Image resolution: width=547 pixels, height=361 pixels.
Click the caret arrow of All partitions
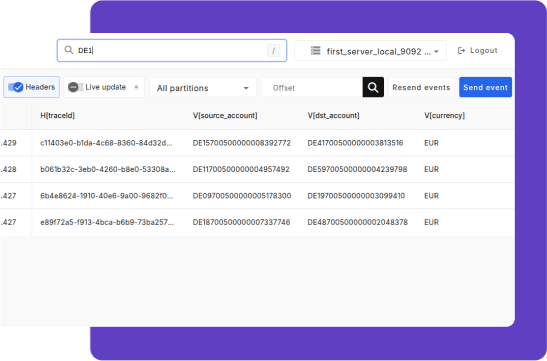coord(246,88)
